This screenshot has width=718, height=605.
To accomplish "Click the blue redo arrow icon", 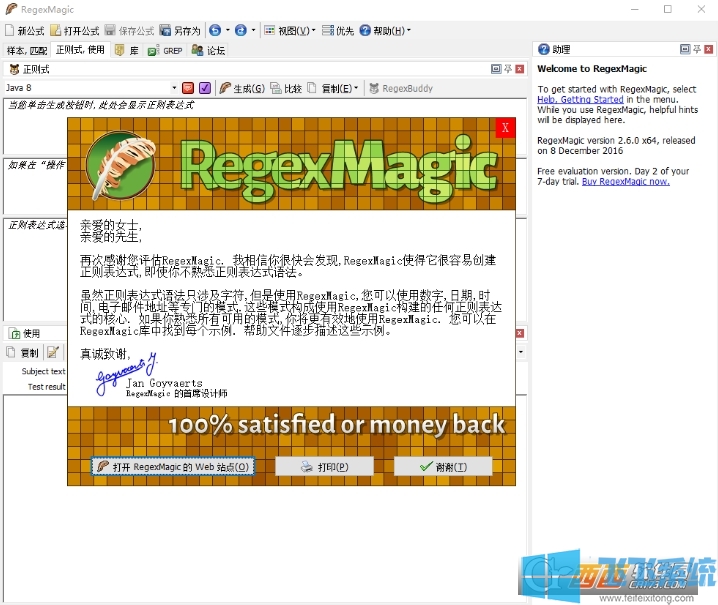I will click(240, 31).
